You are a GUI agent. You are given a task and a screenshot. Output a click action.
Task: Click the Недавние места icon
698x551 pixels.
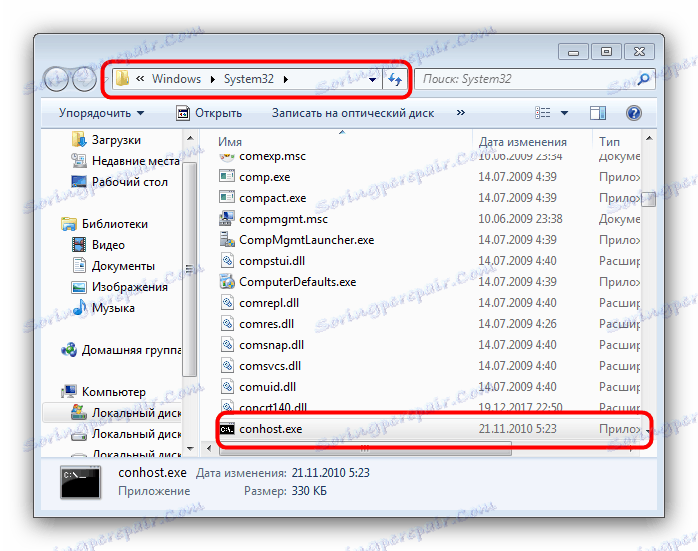pyautogui.click(x=79, y=160)
